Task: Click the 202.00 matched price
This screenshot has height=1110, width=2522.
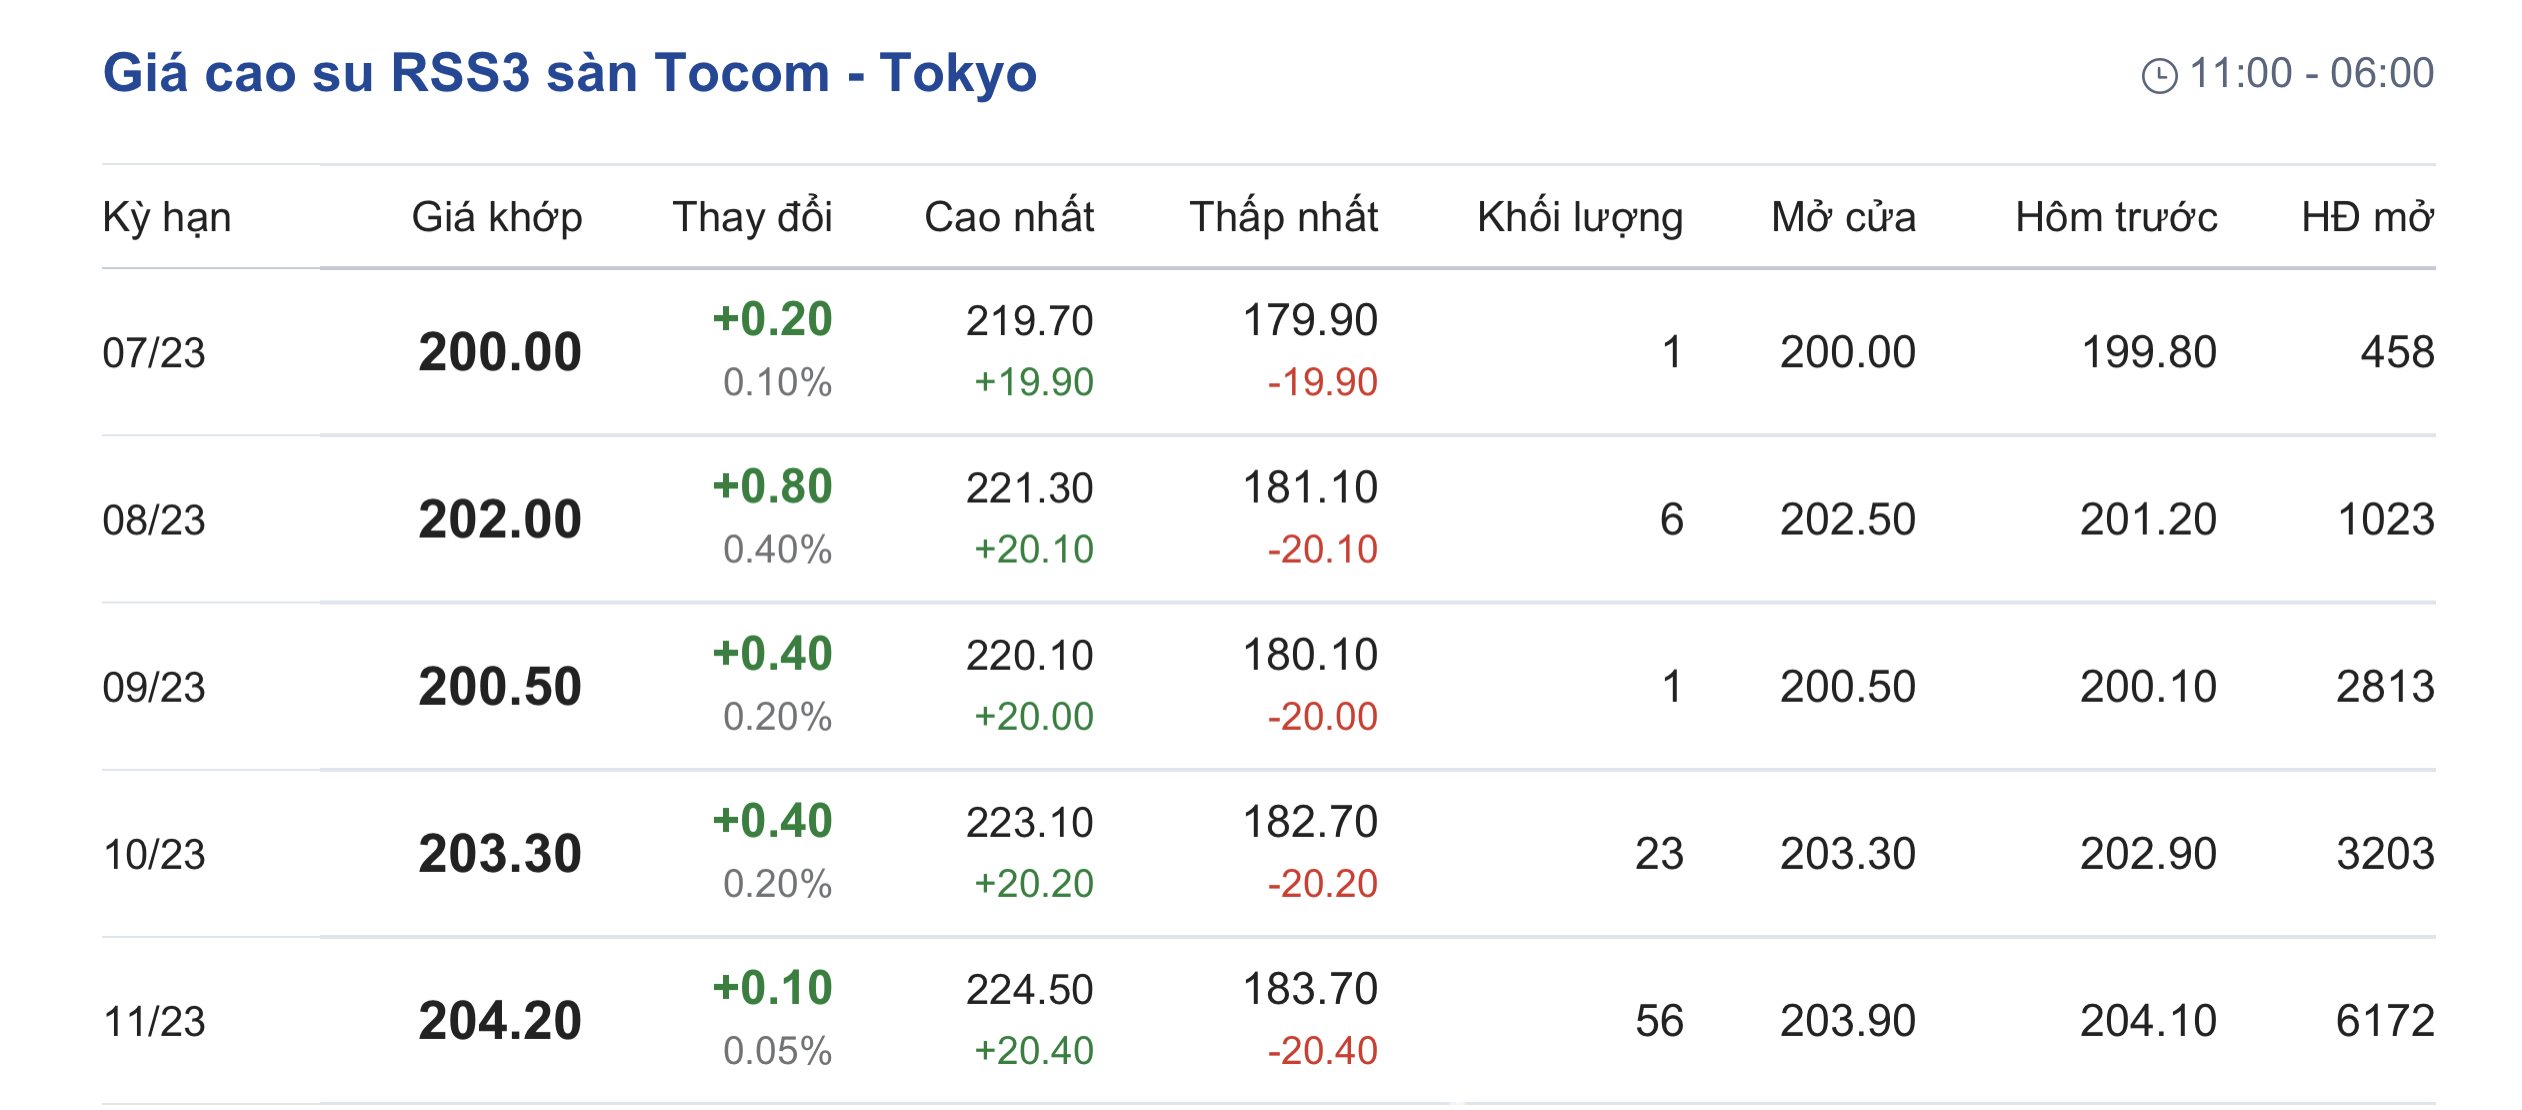Action: pyautogui.click(x=500, y=519)
